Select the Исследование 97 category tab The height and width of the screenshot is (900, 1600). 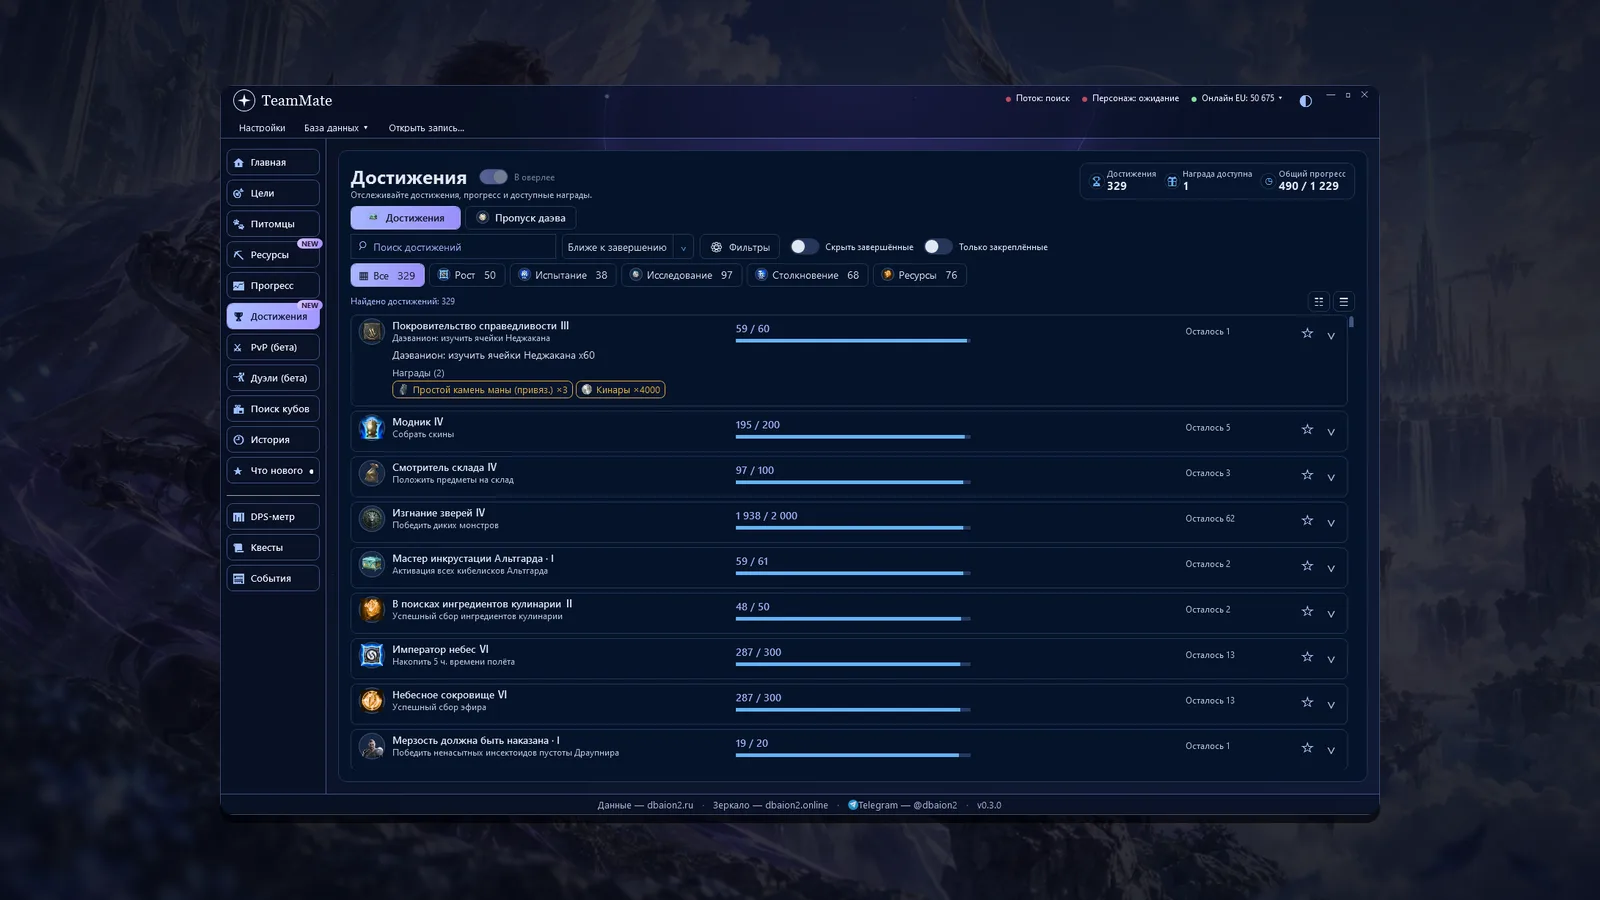[682, 275]
